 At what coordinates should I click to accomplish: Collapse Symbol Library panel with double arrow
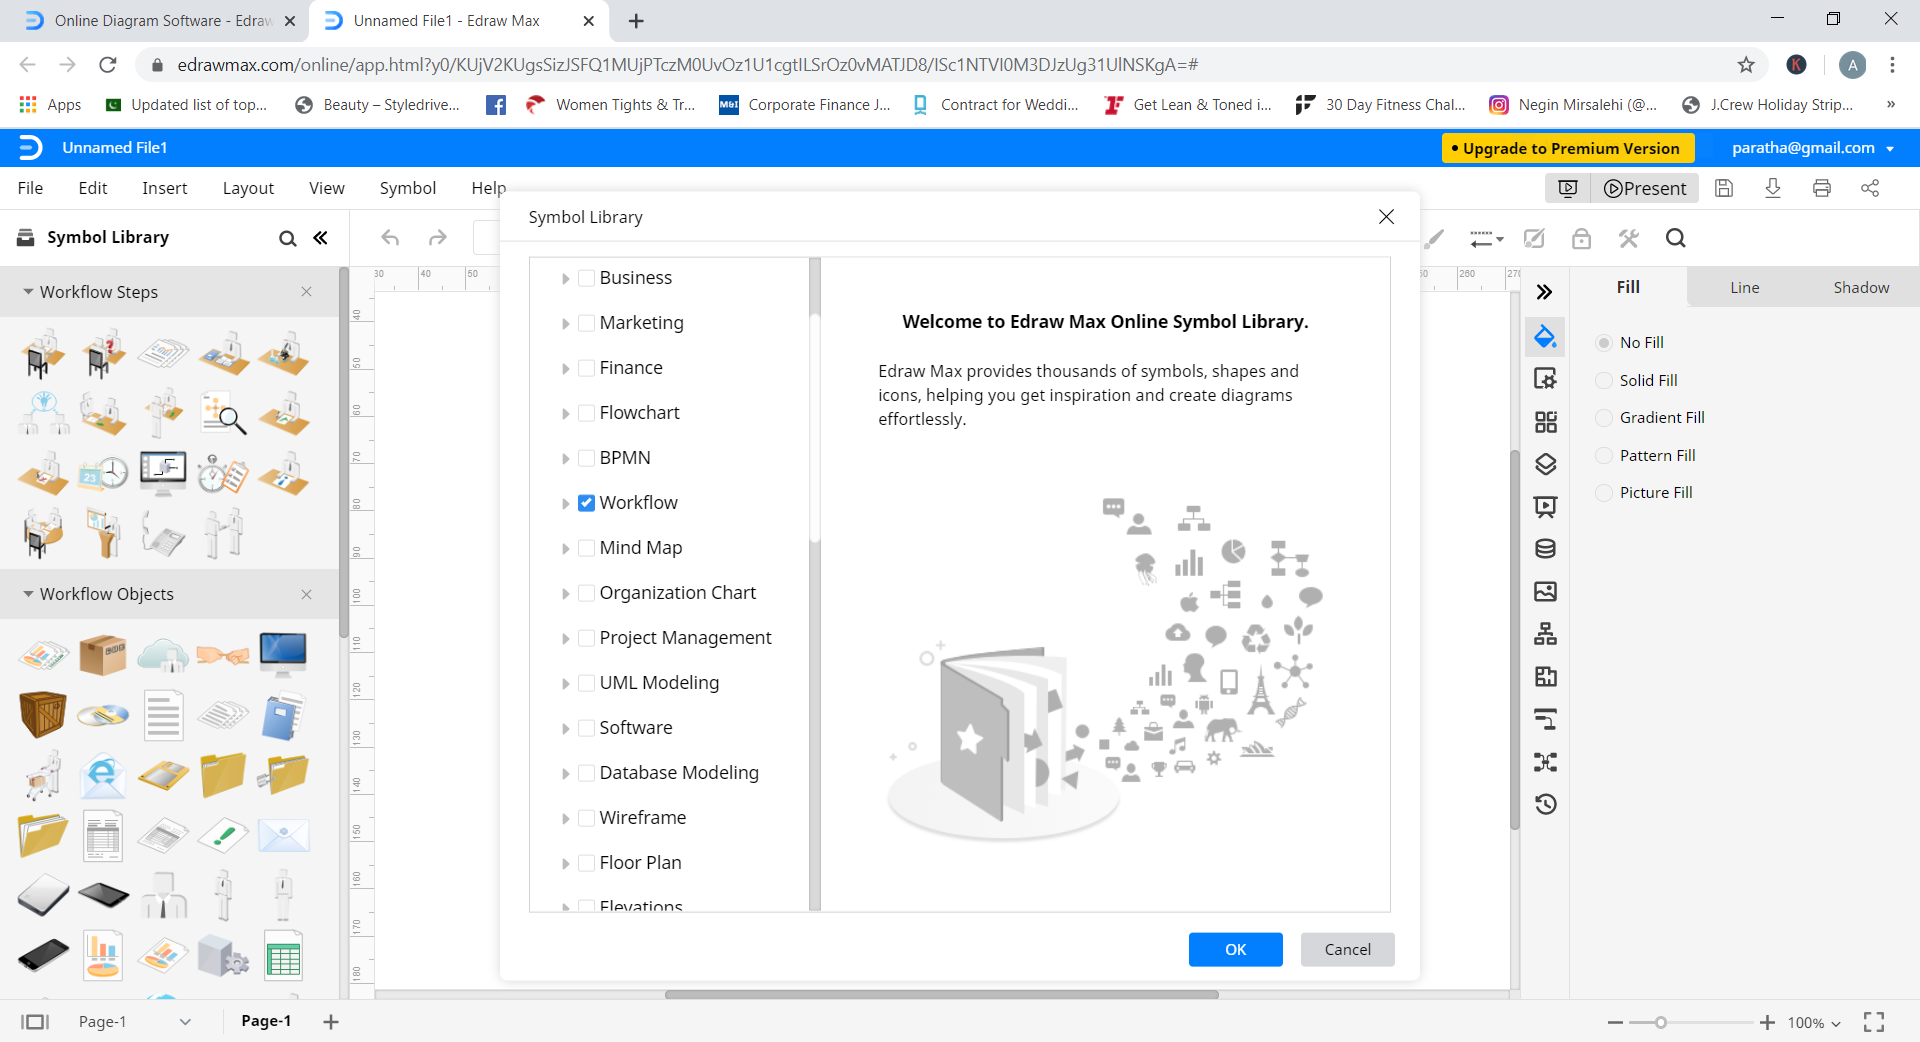(x=320, y=238)
